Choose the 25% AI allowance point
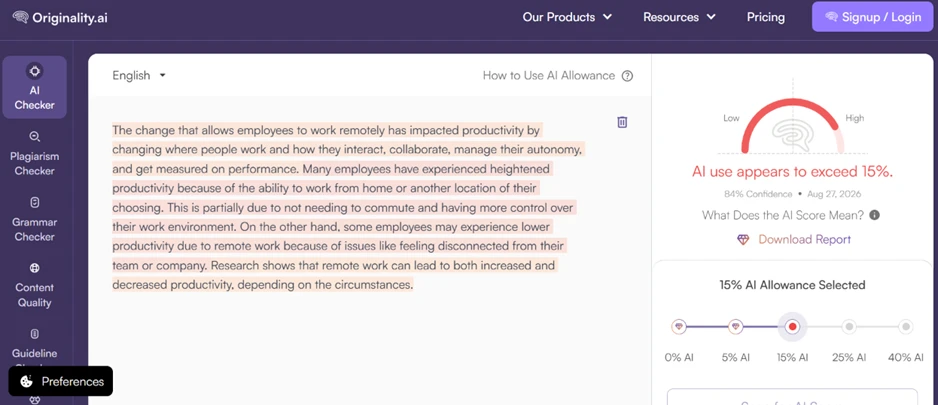Image resolution: width=938 pixels, height=405 pixels. (x=849, y=327)
